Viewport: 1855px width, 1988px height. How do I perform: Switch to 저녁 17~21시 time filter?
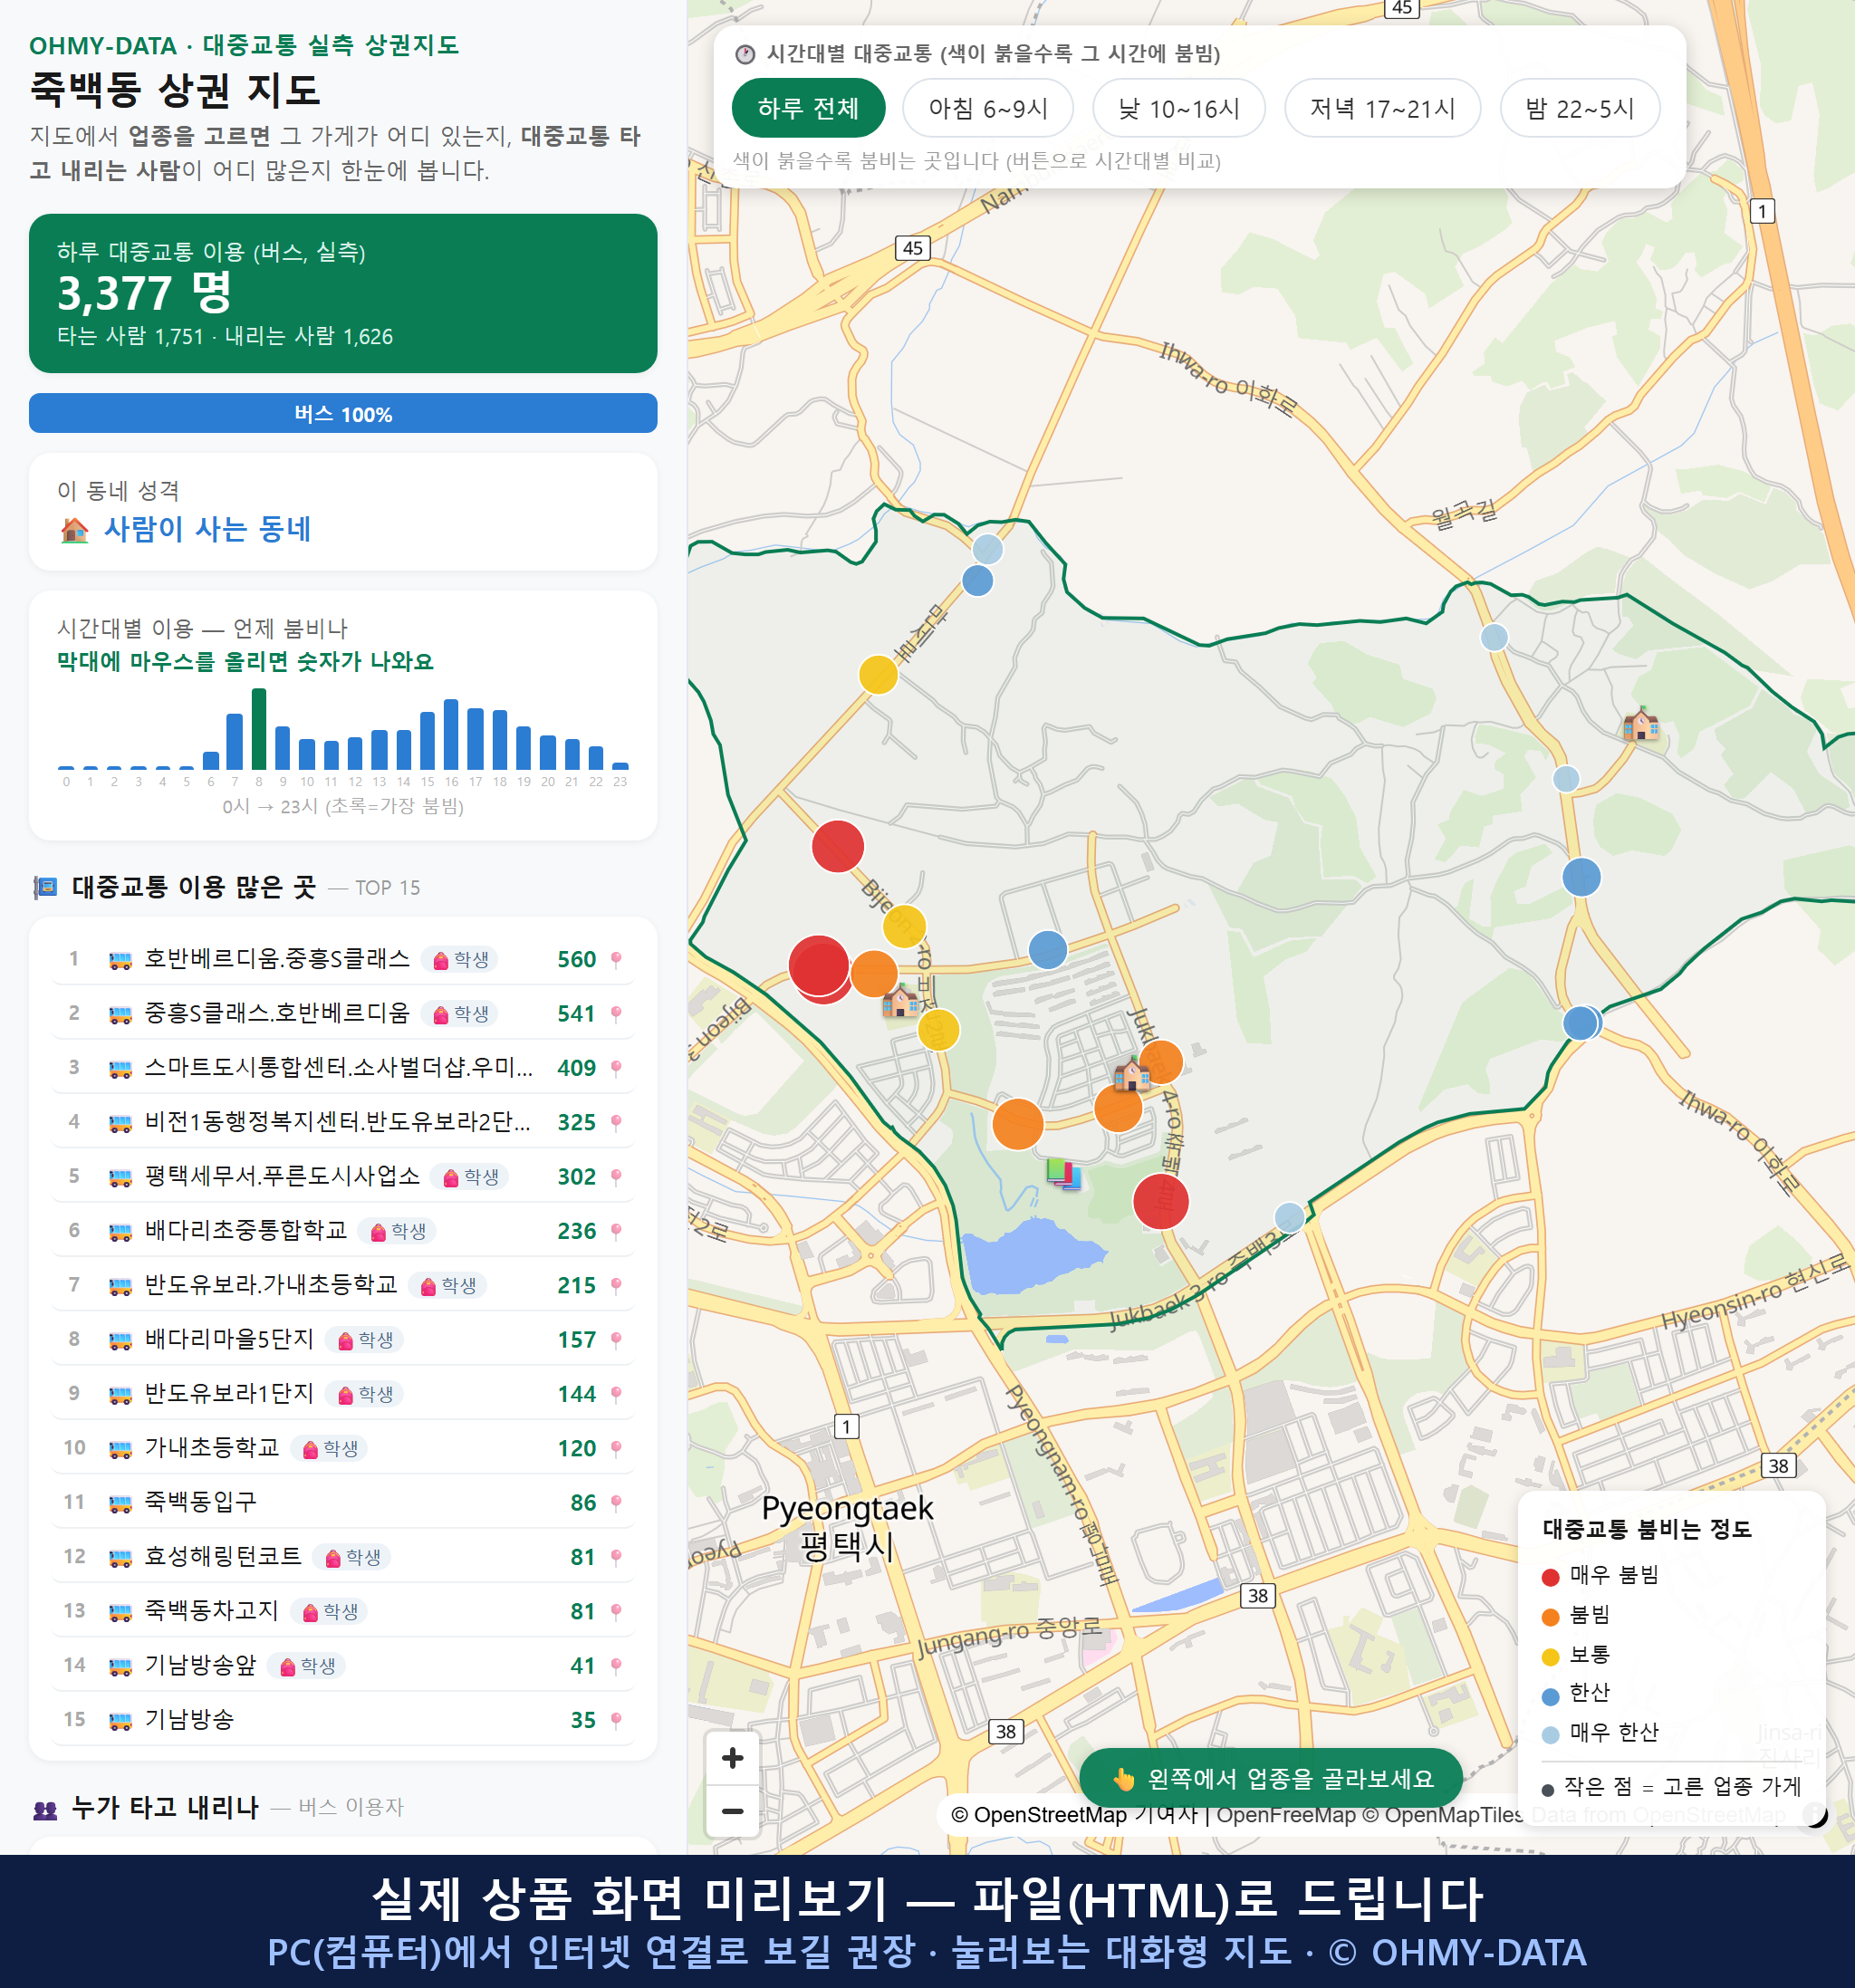point(1382,108)
